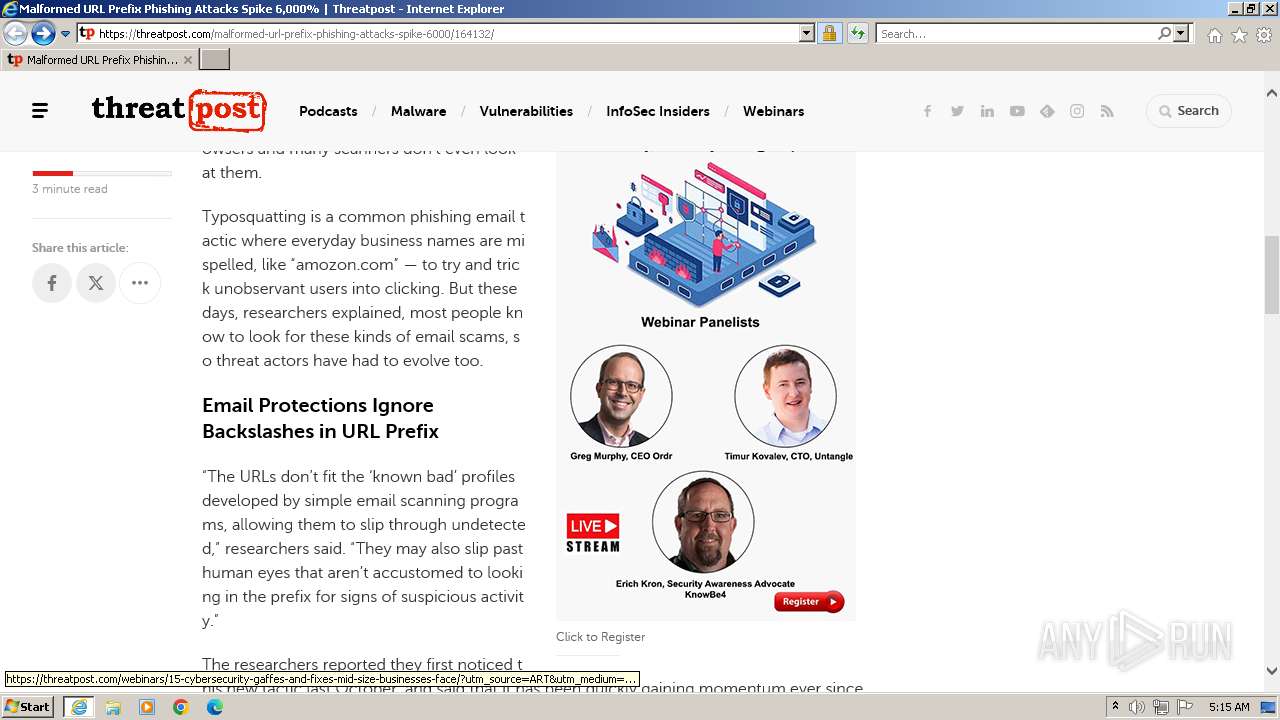Open the Webinars section
This screenshot has width=1280, height=720.
point(773,111)
